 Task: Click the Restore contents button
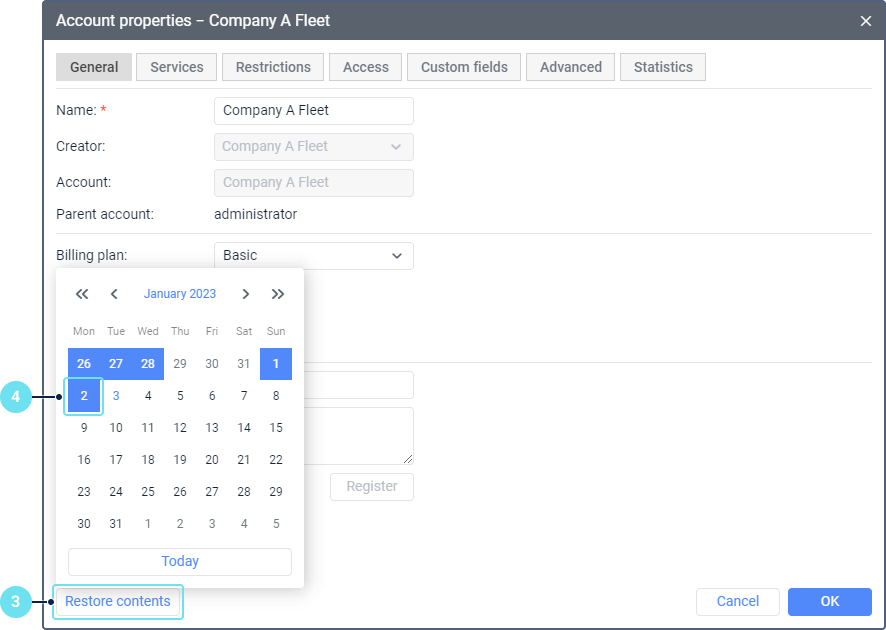(x=118, y=602)
